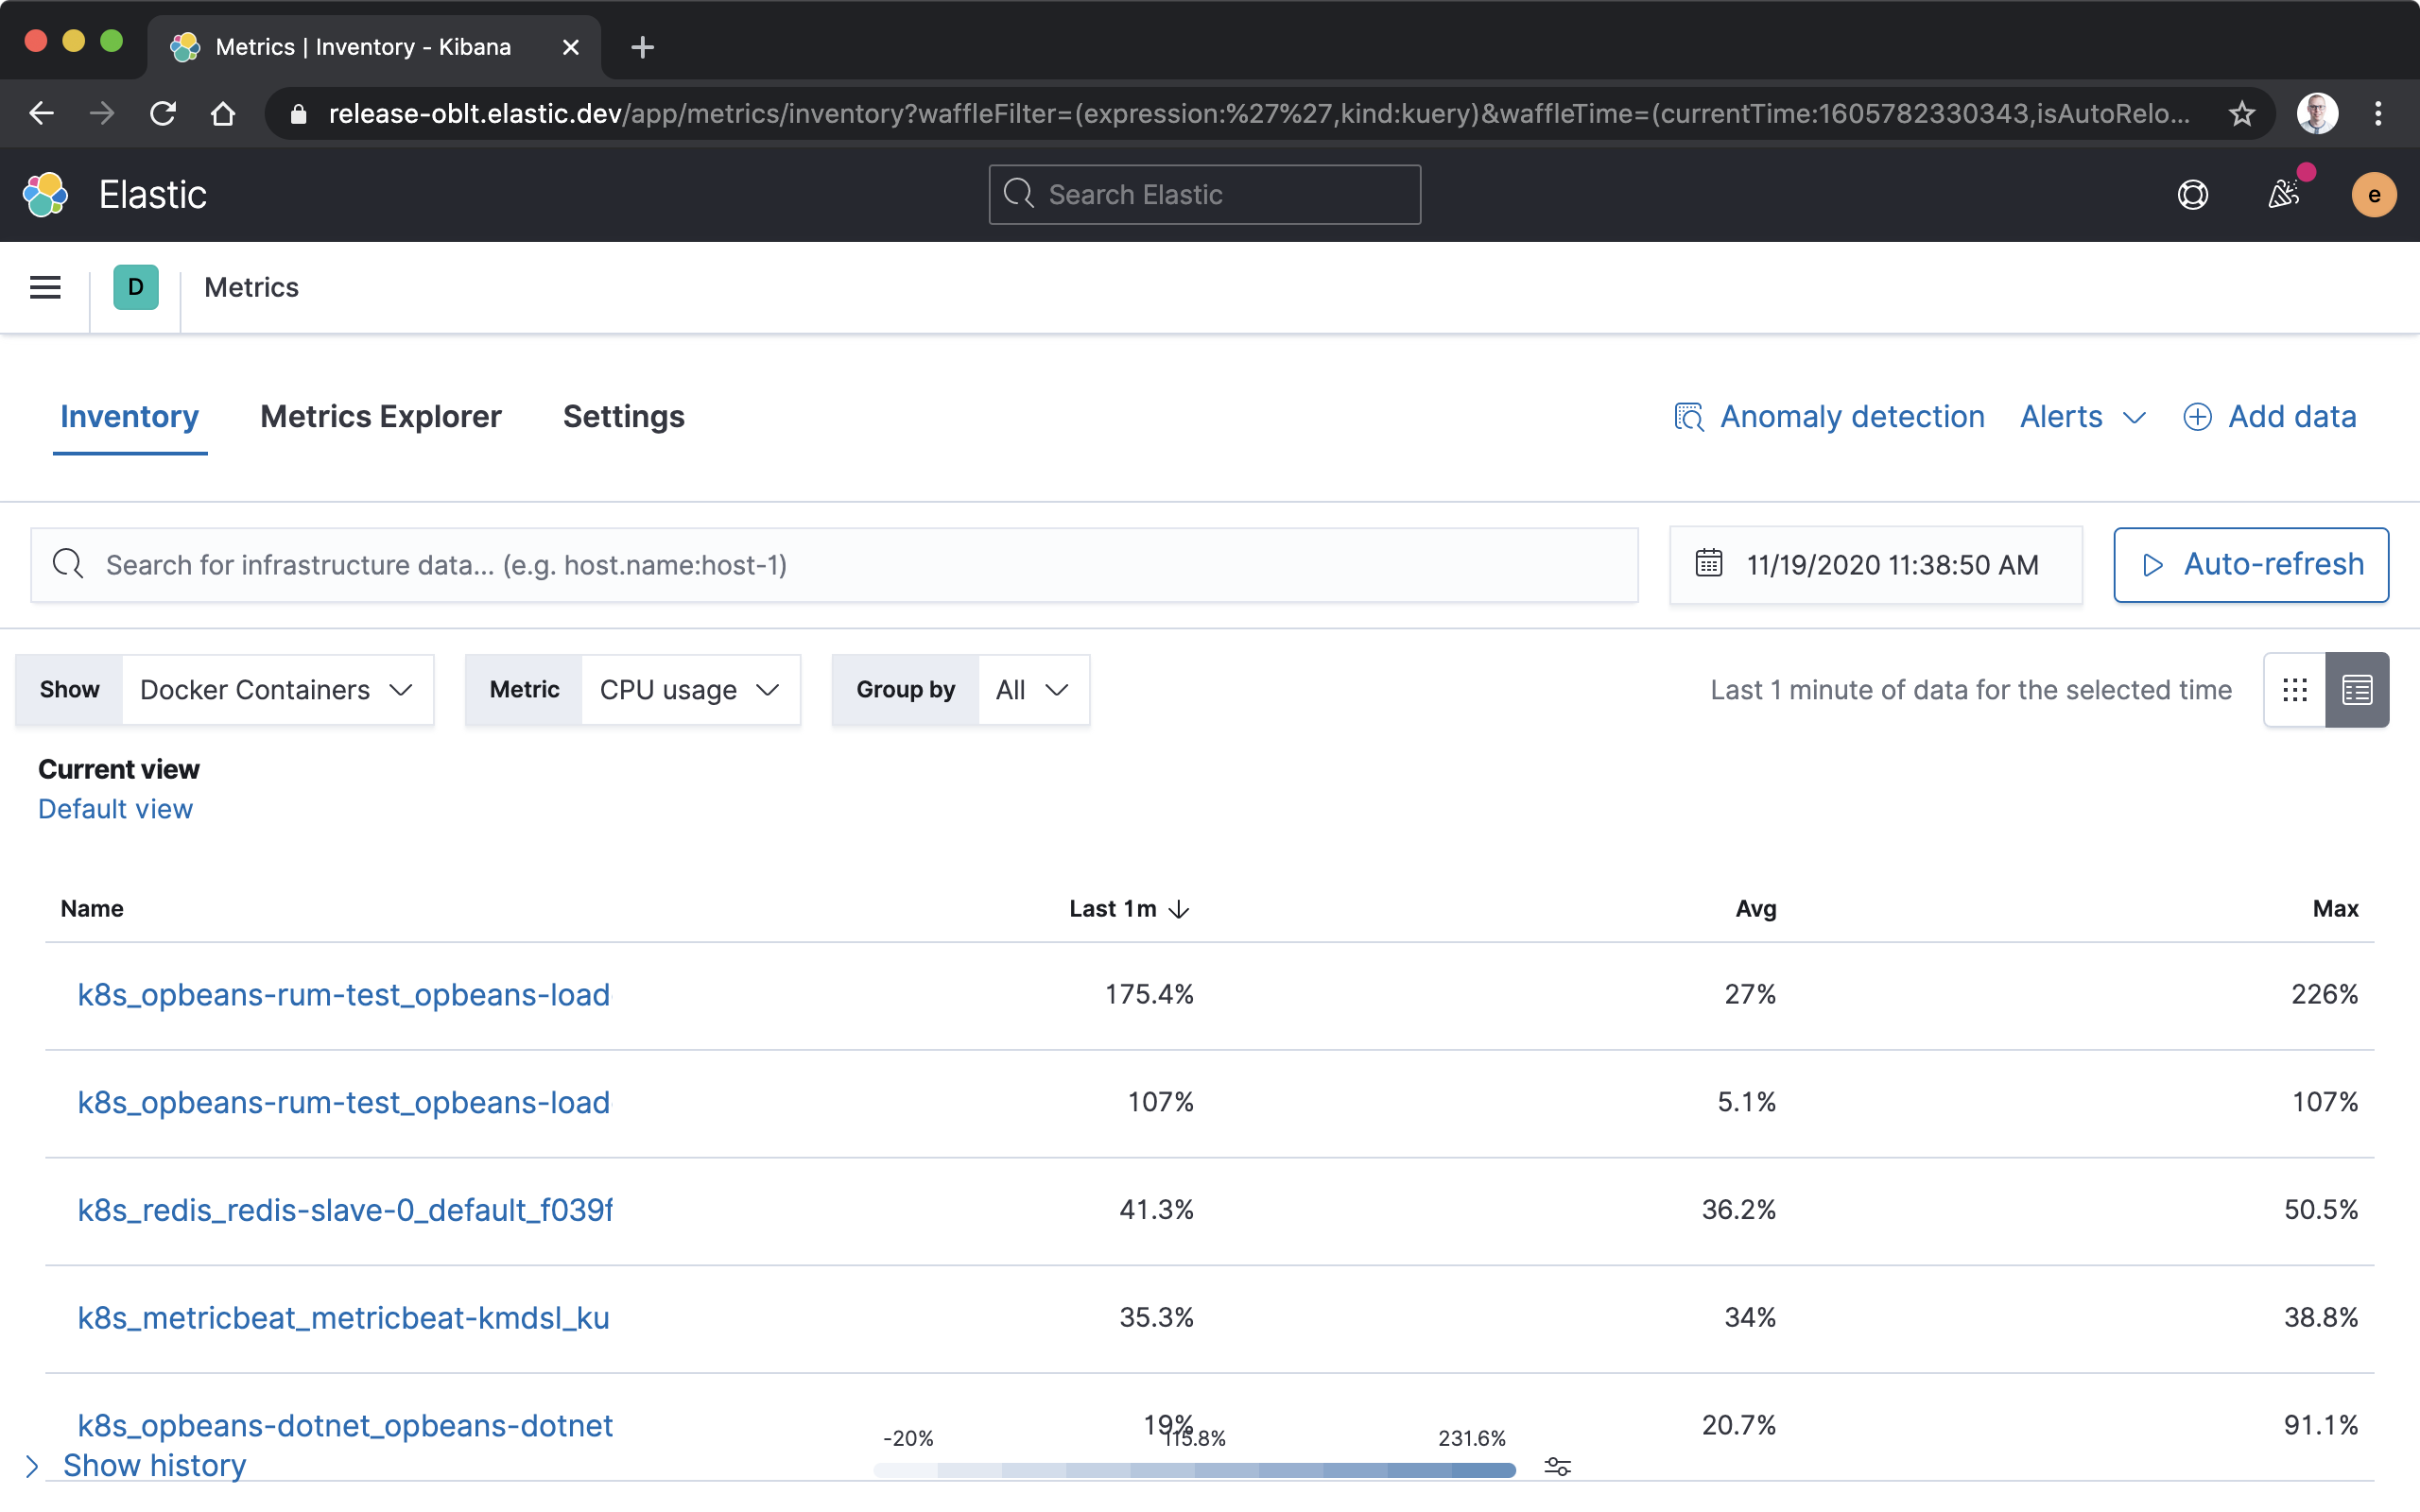Open Anomaly detection

pyautogui.click(x=1851, y=416)
